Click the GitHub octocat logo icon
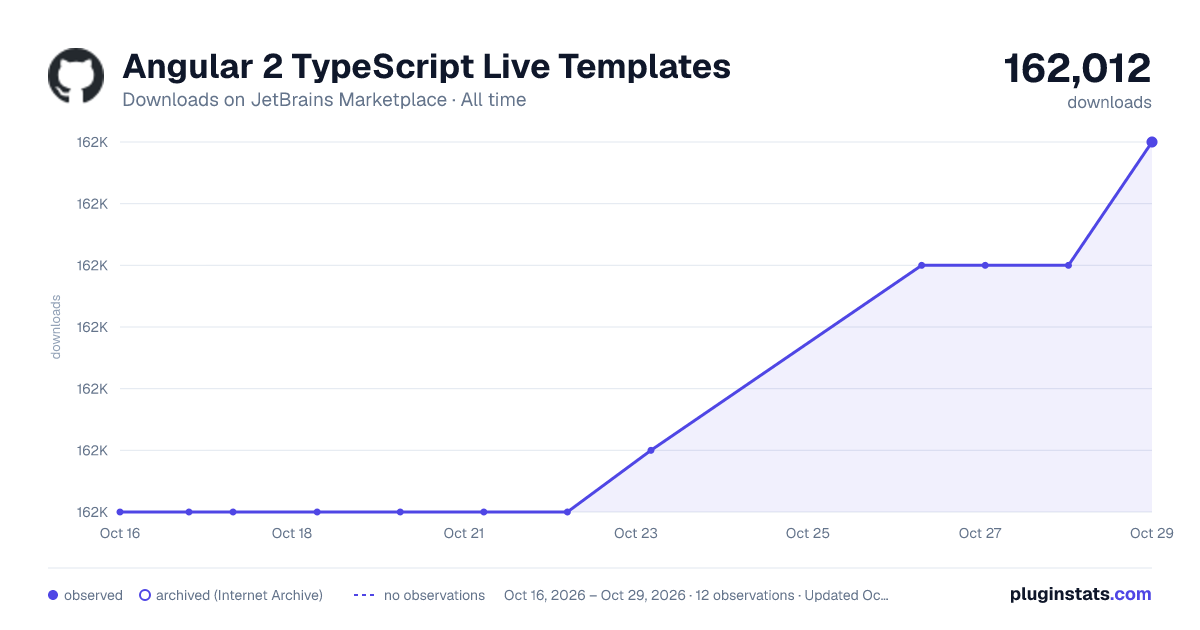Screen dimensions: 1200x630 76,76
